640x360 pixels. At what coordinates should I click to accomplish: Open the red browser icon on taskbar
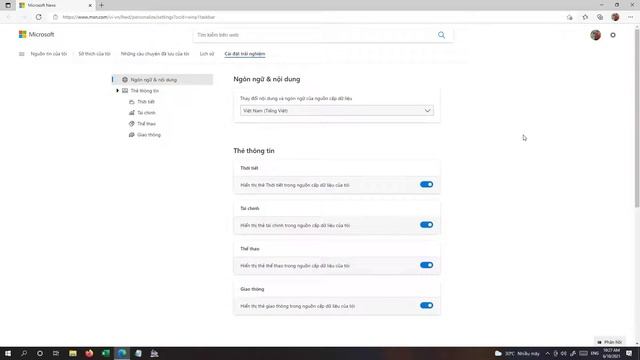pyautogui.click(x=89, y=353)
